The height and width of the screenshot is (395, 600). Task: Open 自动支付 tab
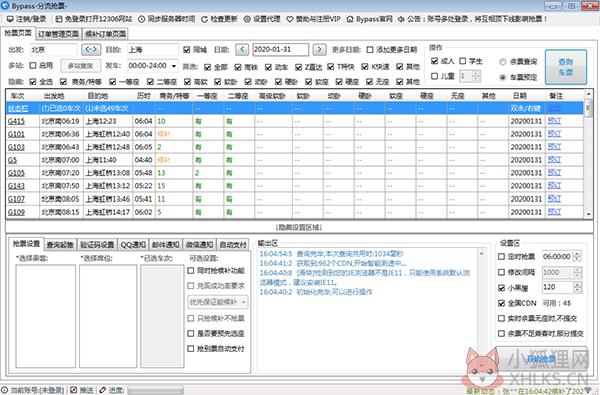click(233, 245)
